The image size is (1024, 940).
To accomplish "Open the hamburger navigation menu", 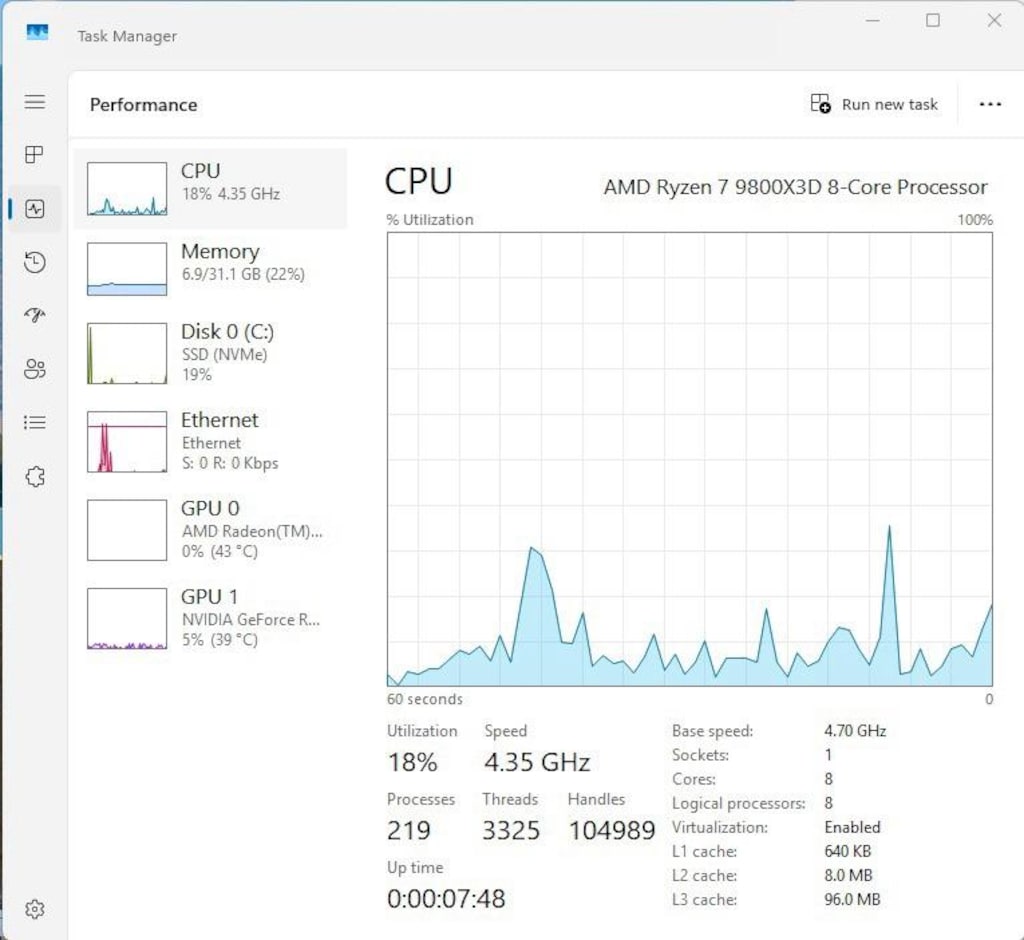I will tap(35, 102).
